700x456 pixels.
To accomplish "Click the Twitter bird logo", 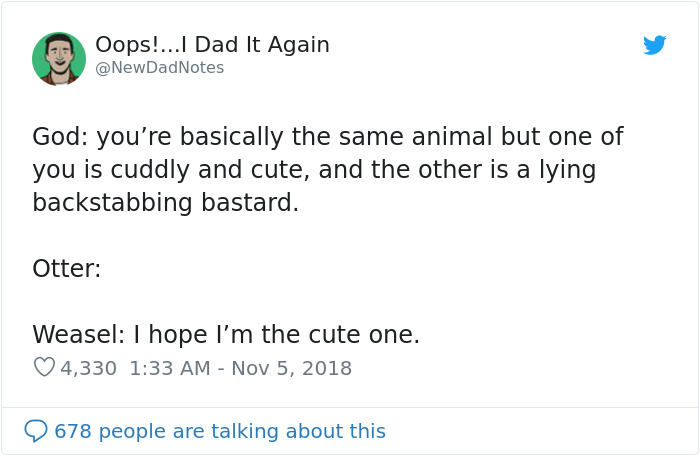I will (x=654, y=45).
